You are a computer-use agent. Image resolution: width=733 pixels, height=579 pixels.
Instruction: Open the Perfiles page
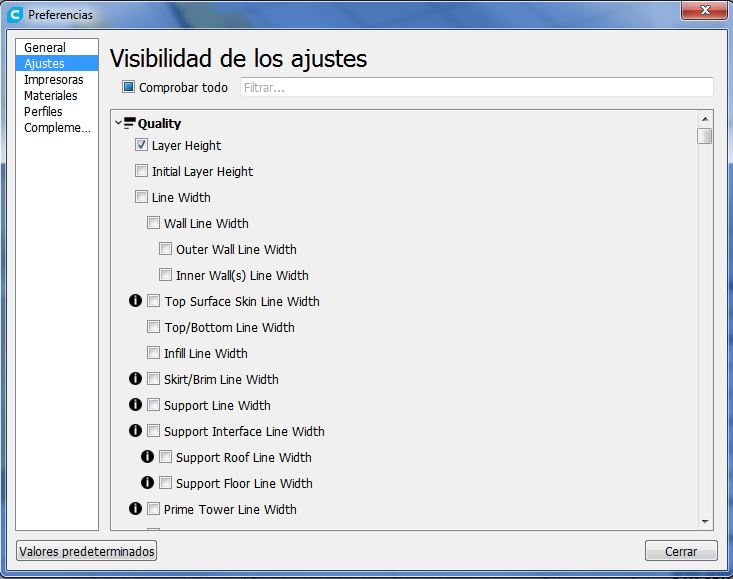click(x=57, y=111)
